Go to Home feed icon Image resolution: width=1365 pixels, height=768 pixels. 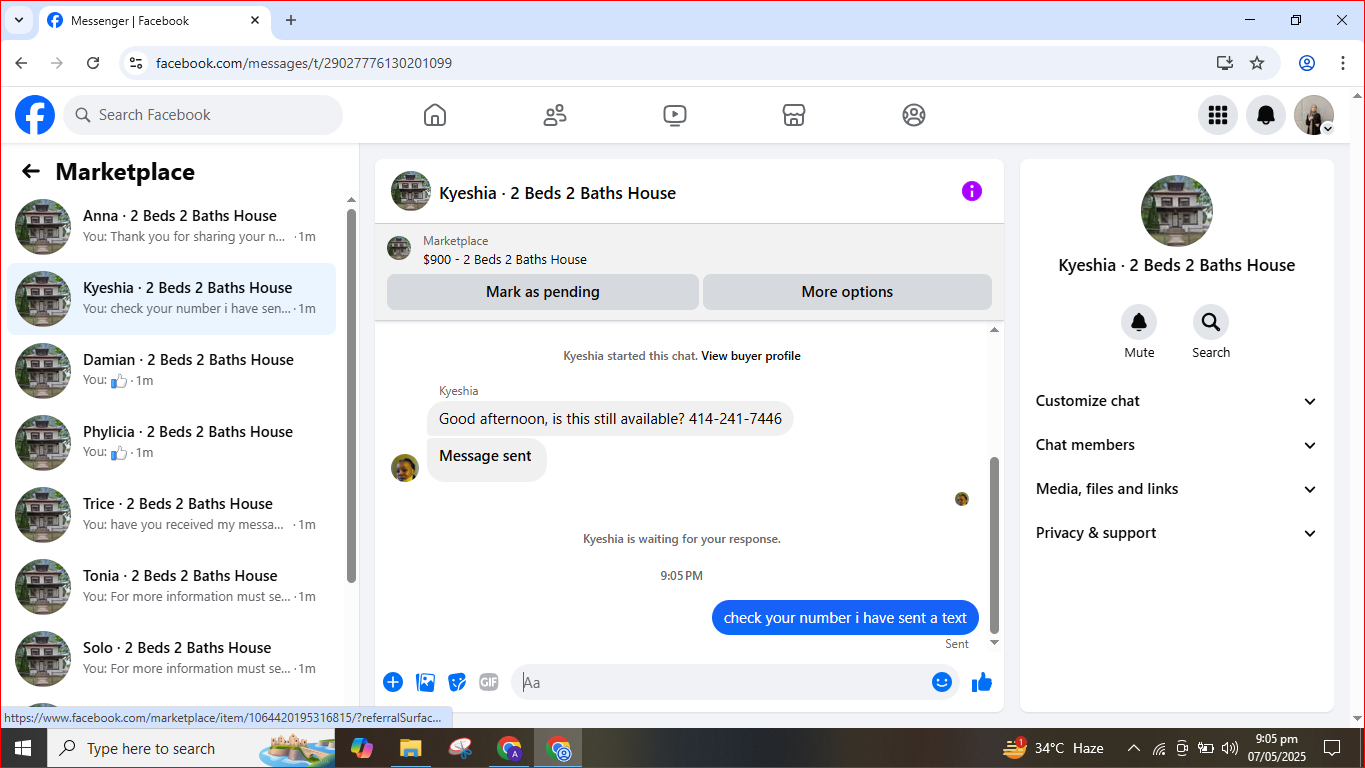coord(435,115)
